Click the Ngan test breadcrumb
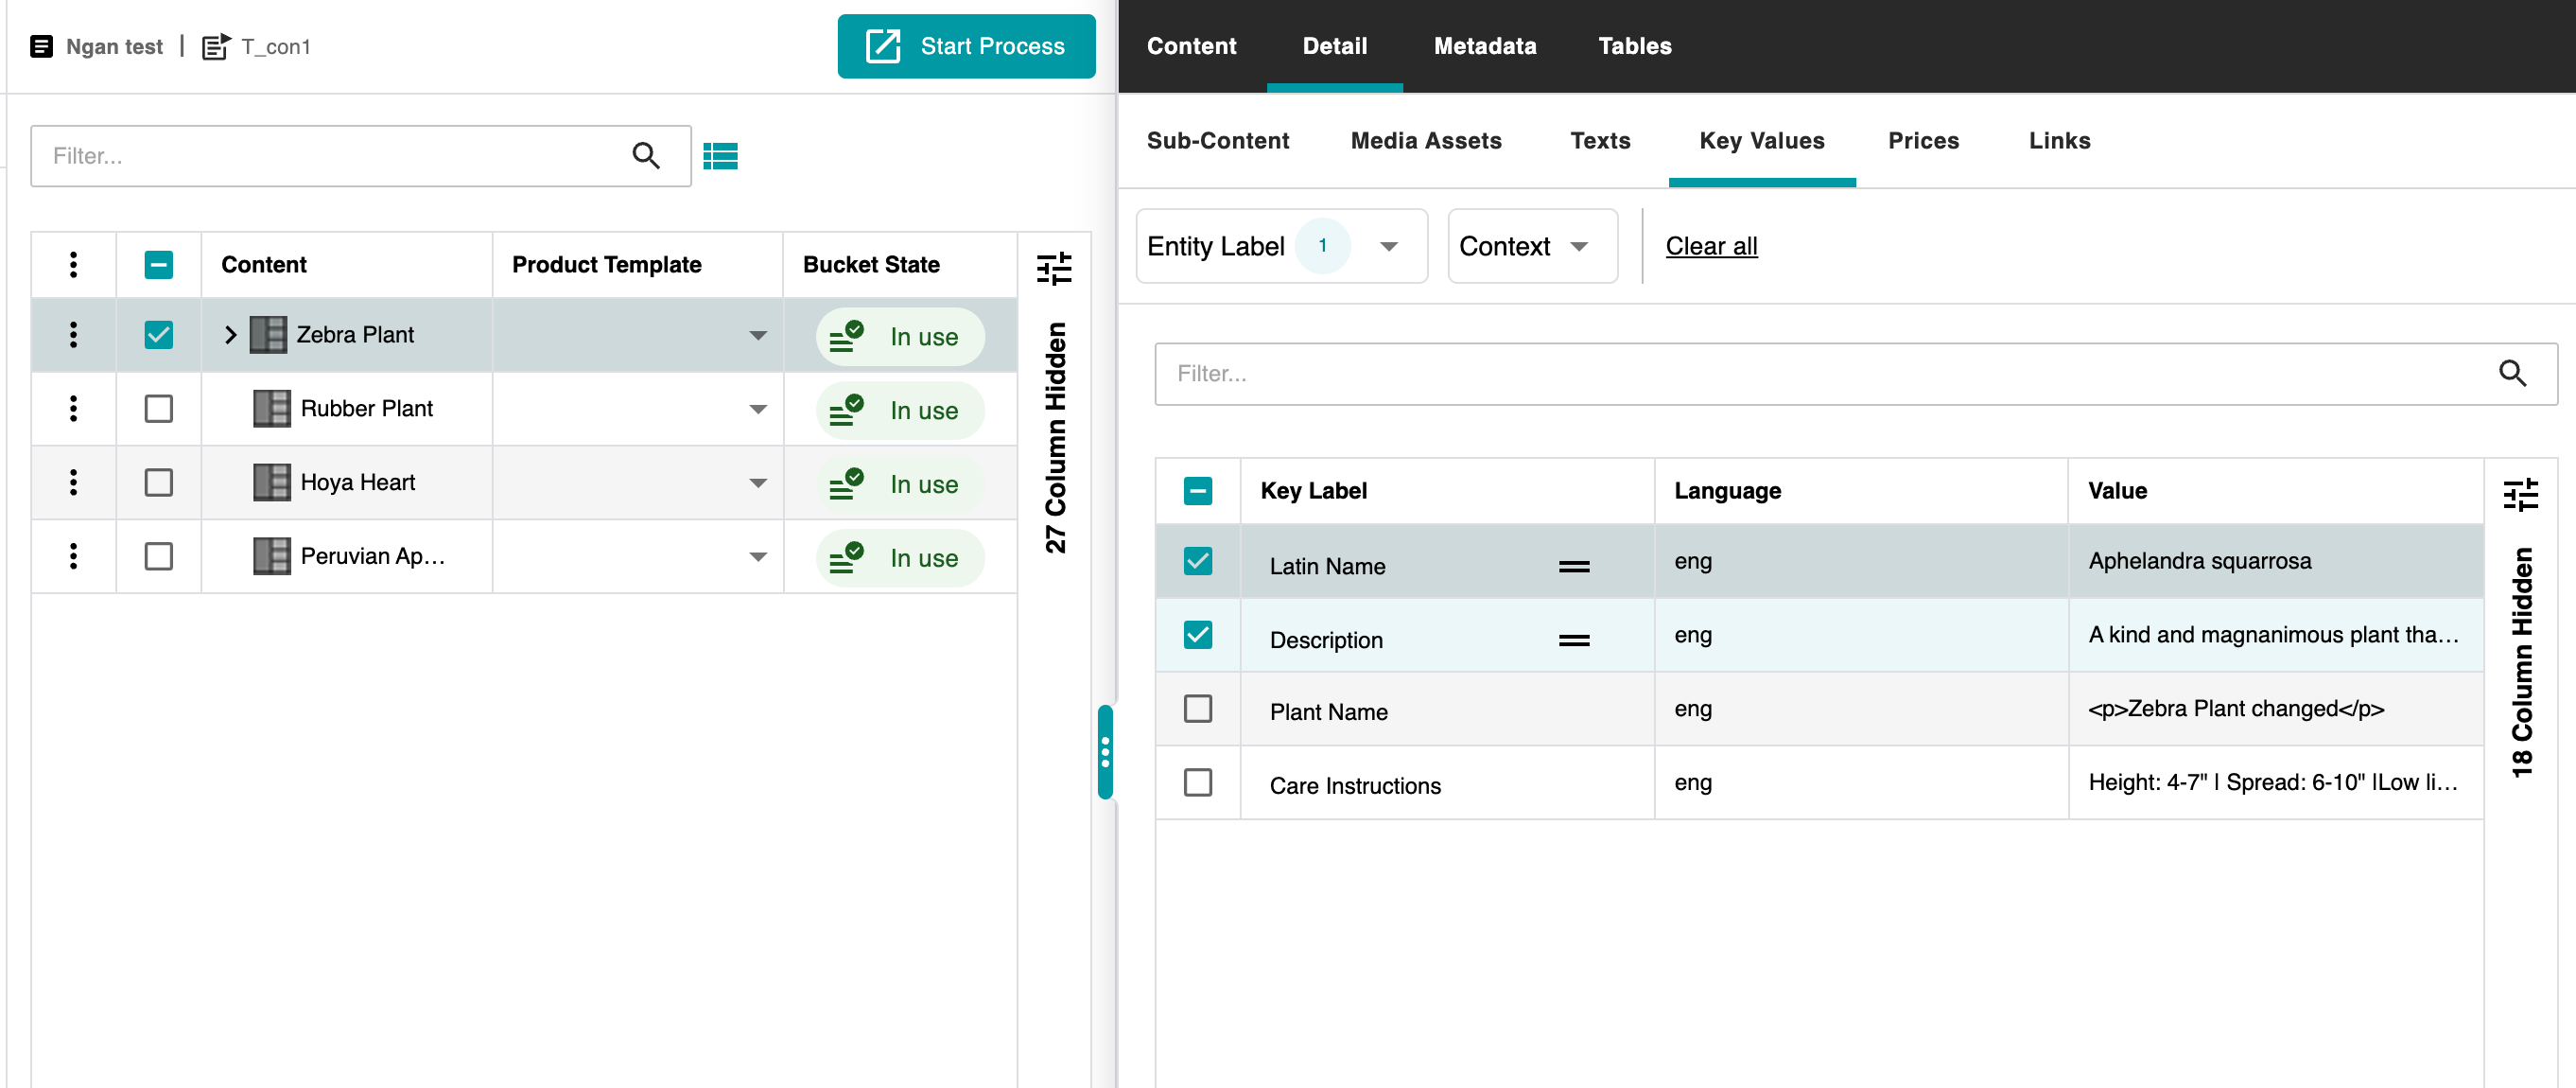The image size is (2576, 1088). tap(114, 46)
